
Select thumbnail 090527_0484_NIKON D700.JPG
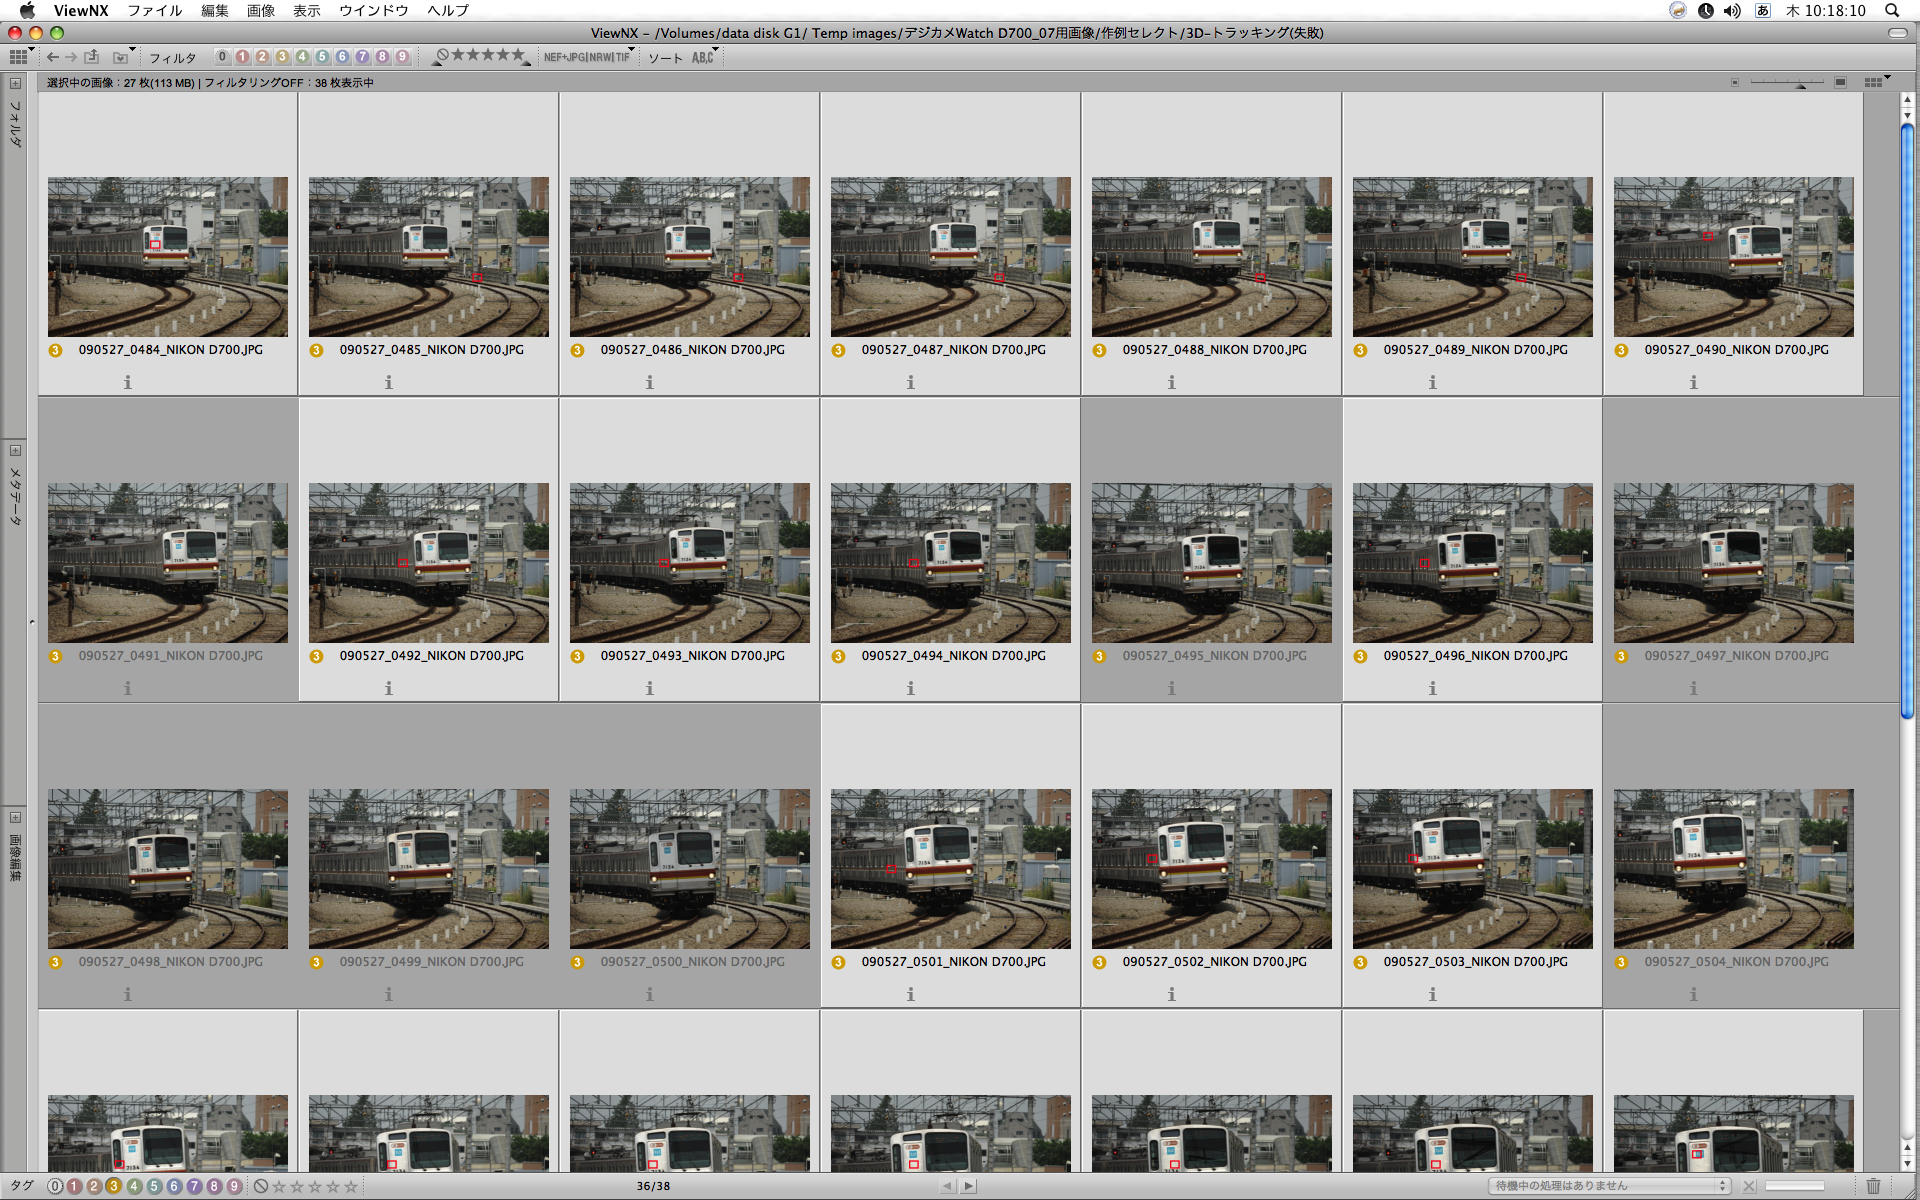(168, 257)
